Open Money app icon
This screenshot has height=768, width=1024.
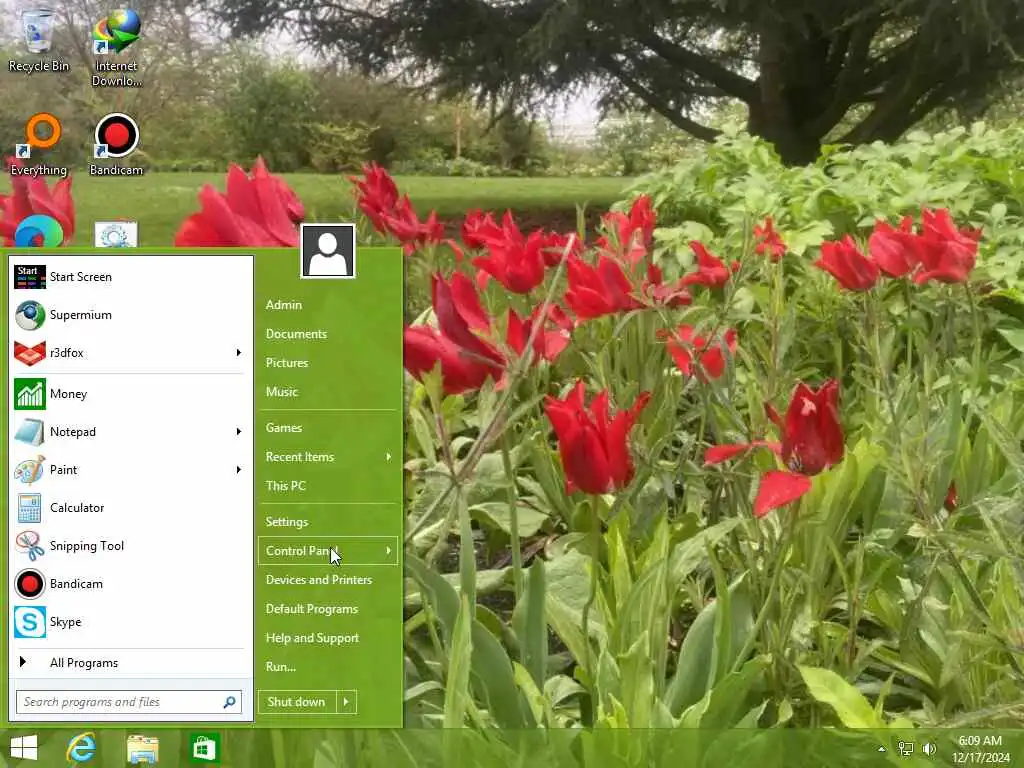[29, 394]
